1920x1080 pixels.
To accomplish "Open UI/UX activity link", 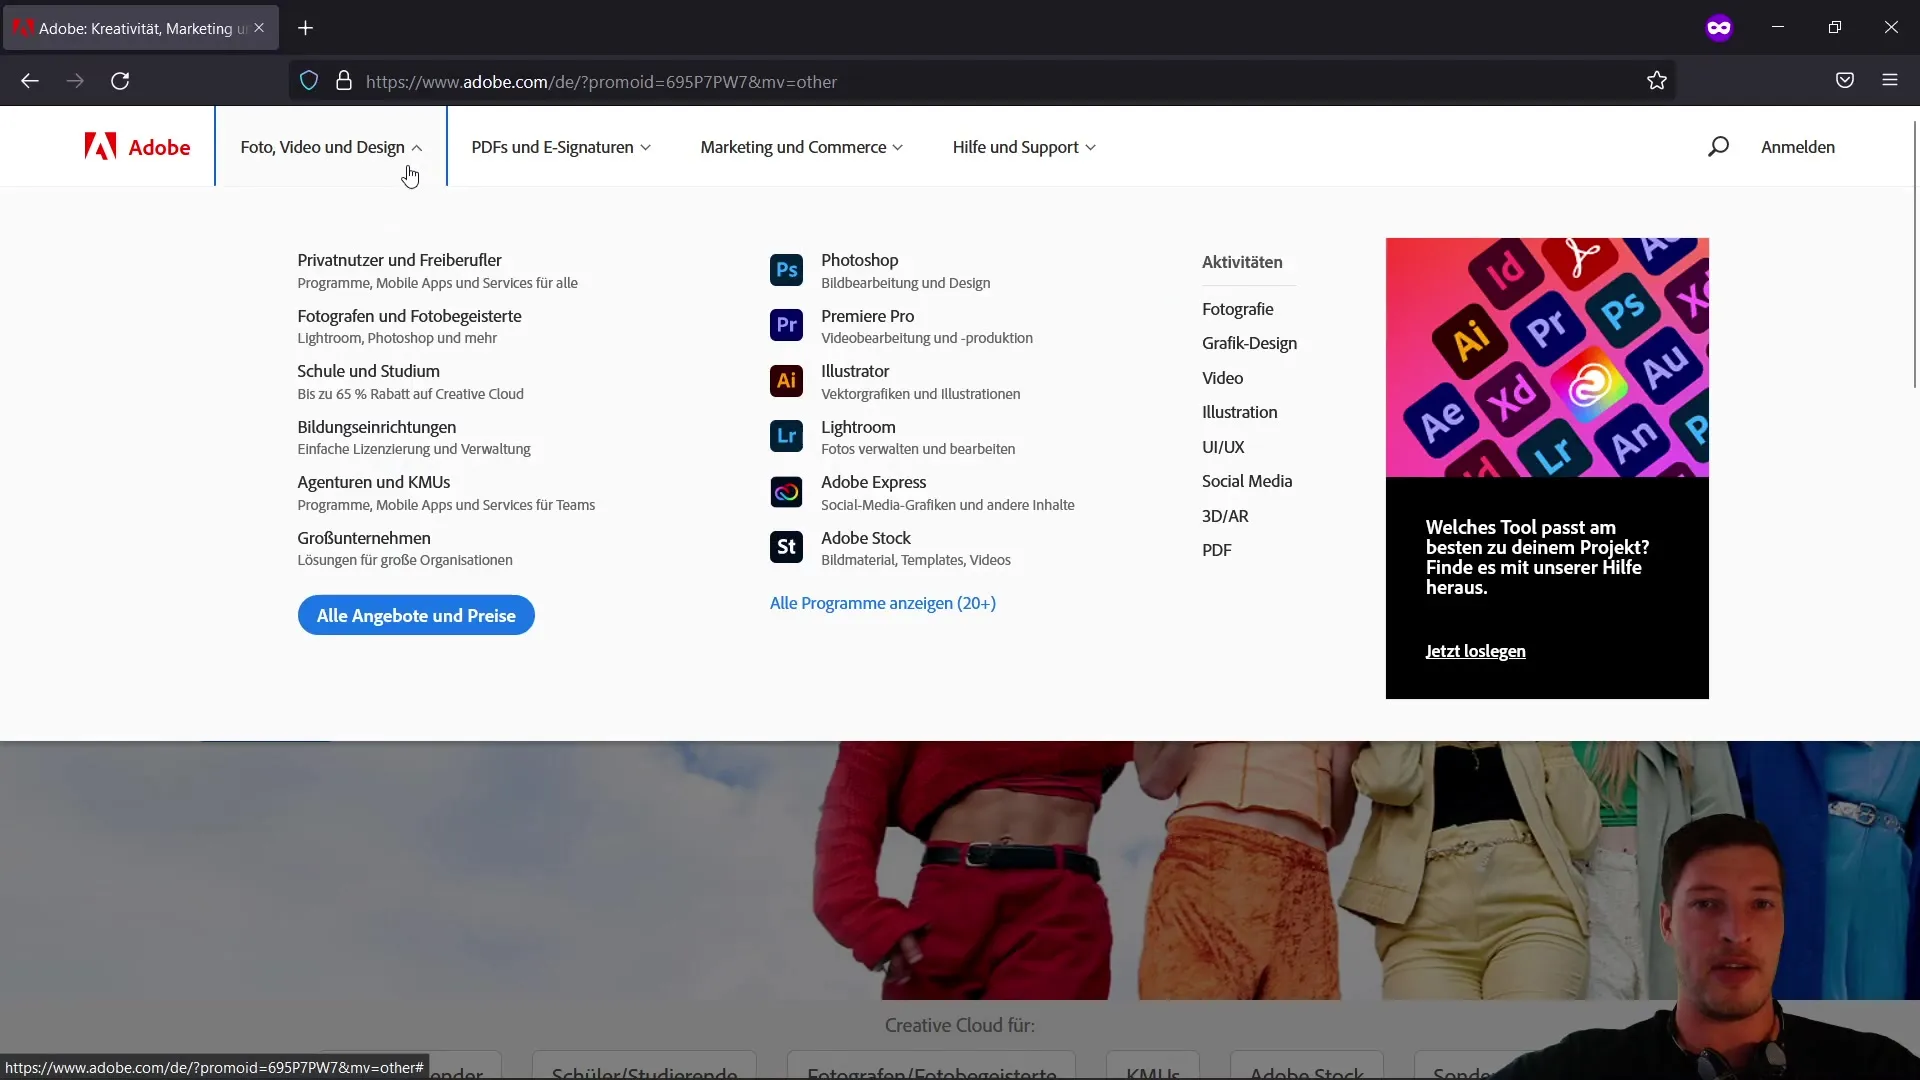I will pos(1223,447).
